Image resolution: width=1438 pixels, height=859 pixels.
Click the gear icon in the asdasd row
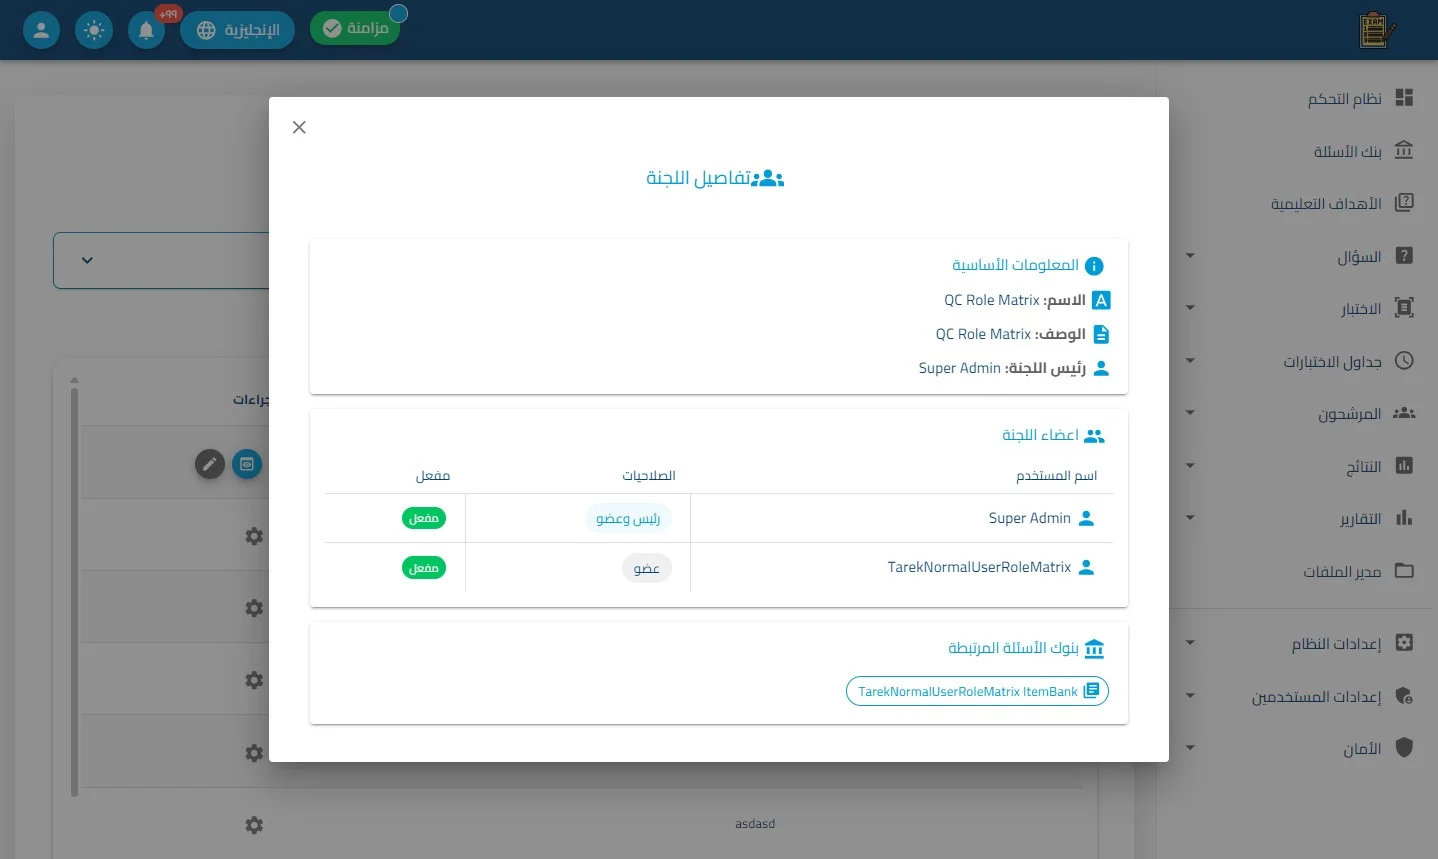(254, 825)
